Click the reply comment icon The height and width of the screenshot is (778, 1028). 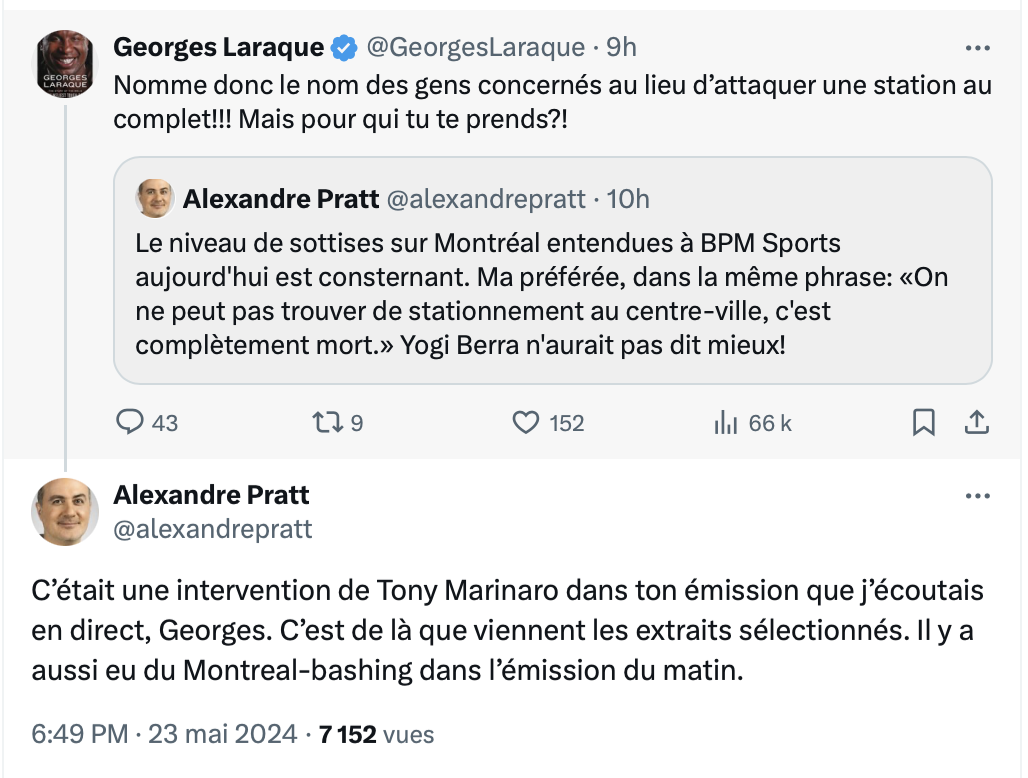[x=131, y=423]
